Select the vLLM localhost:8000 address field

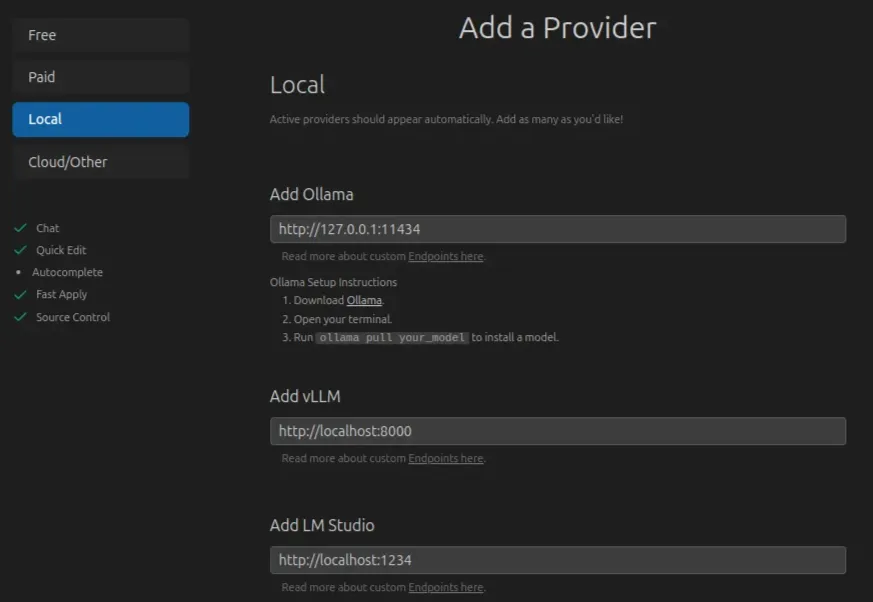point(556,431)
